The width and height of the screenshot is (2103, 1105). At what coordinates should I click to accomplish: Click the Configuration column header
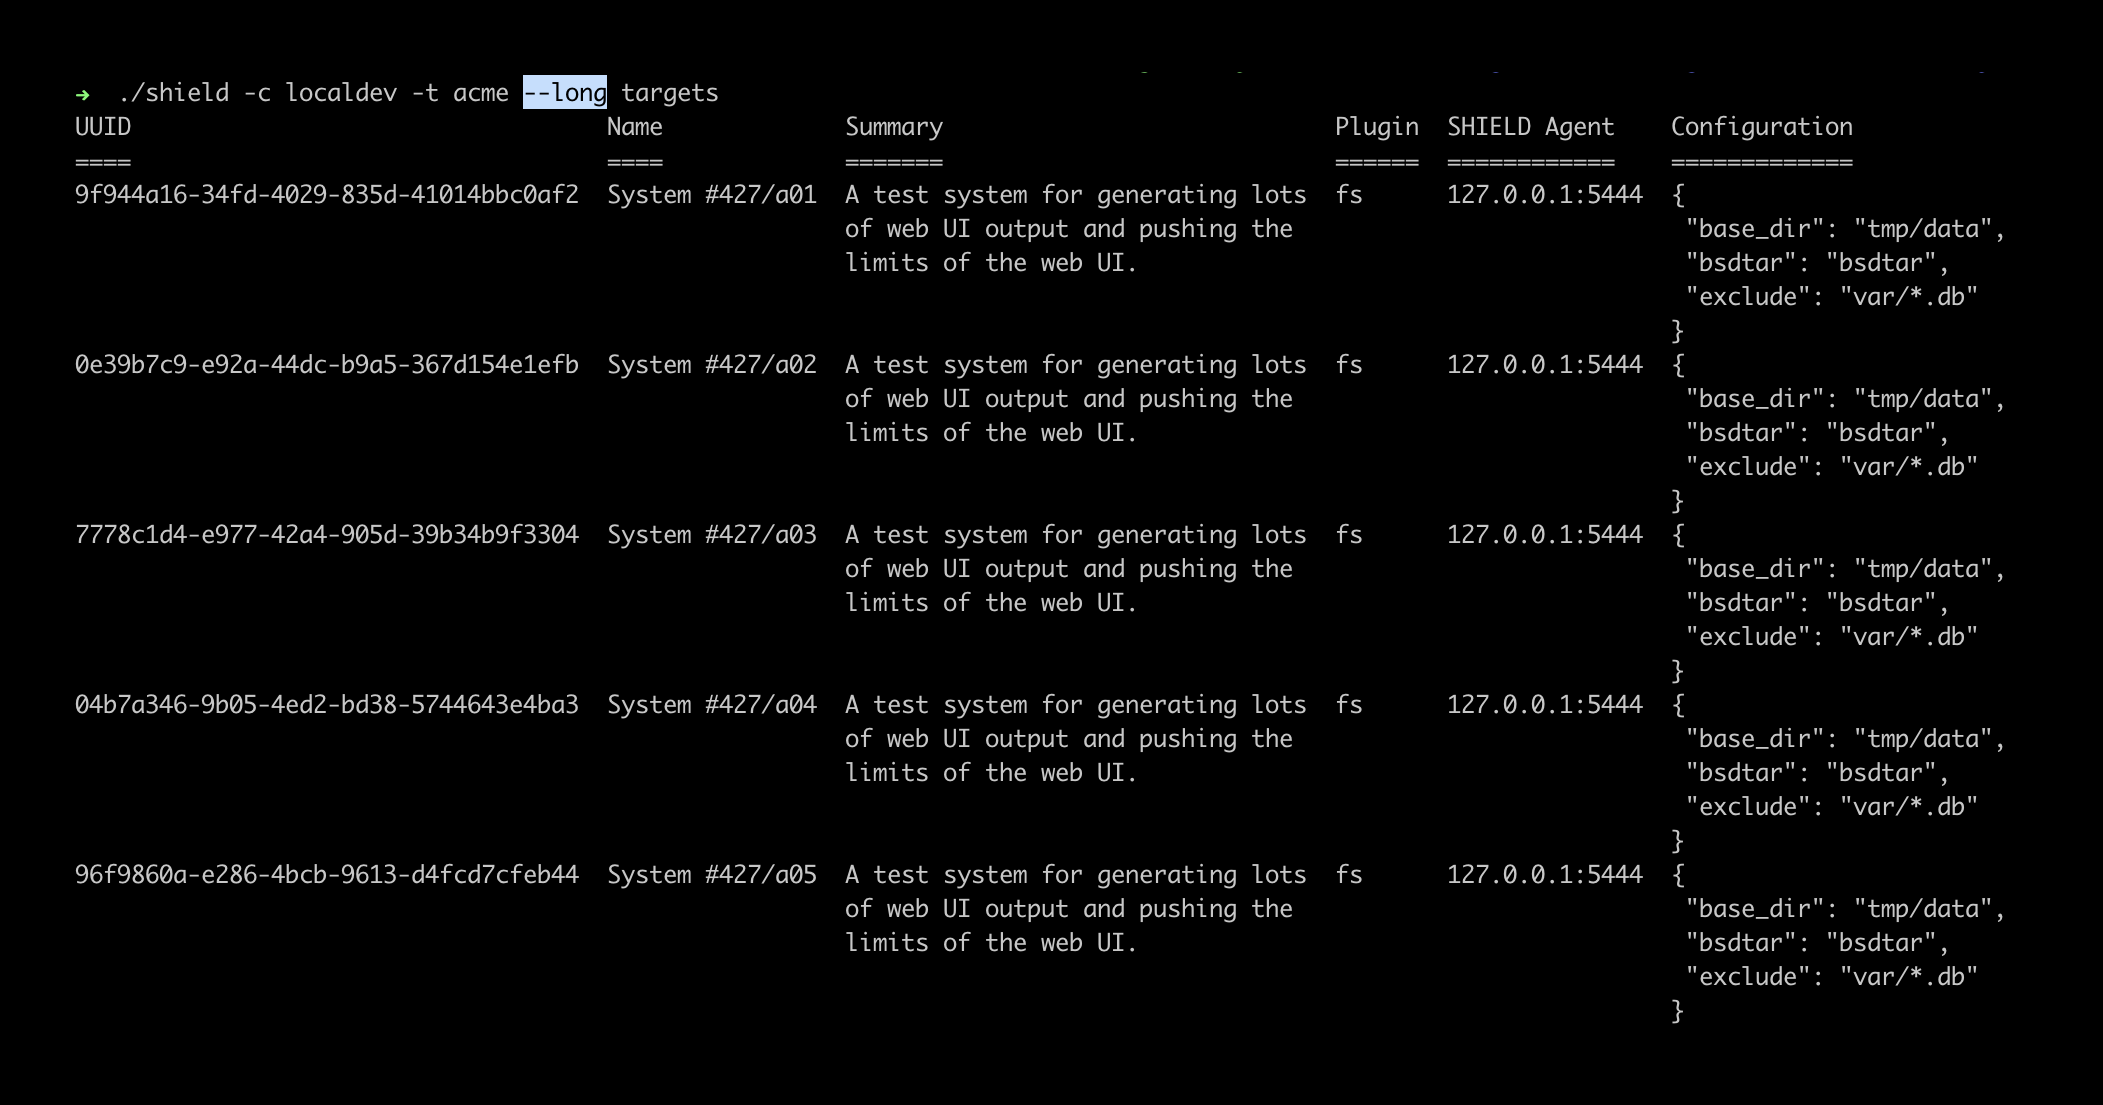pyautogui.click(x=1762, y=127)
